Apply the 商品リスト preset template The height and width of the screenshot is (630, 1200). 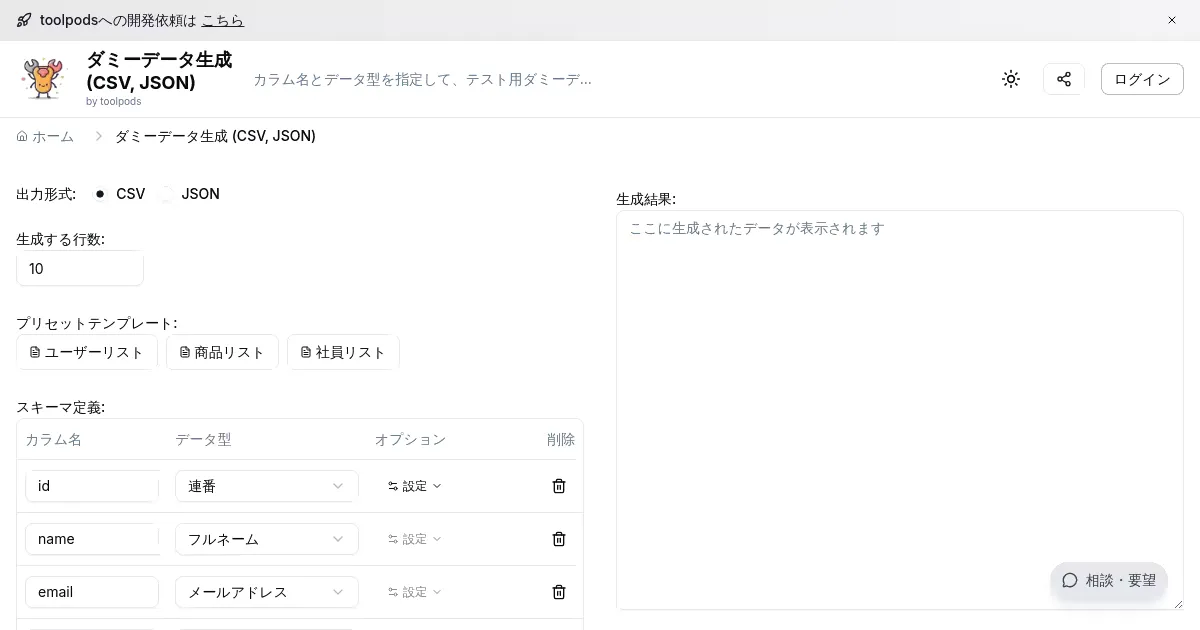[222, 352]
